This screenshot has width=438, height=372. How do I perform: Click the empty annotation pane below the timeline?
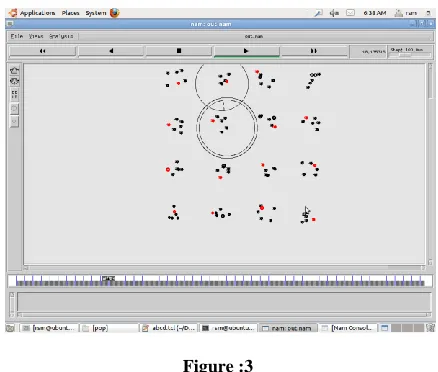224,302
